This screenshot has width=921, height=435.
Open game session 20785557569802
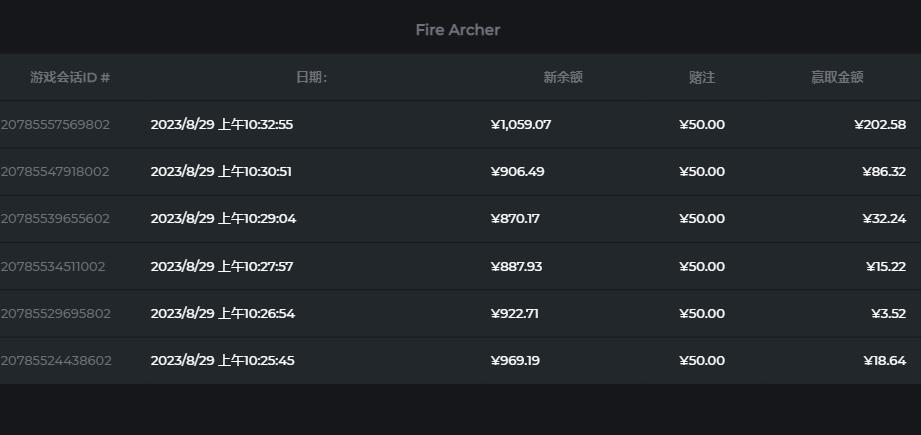[55, 125]
